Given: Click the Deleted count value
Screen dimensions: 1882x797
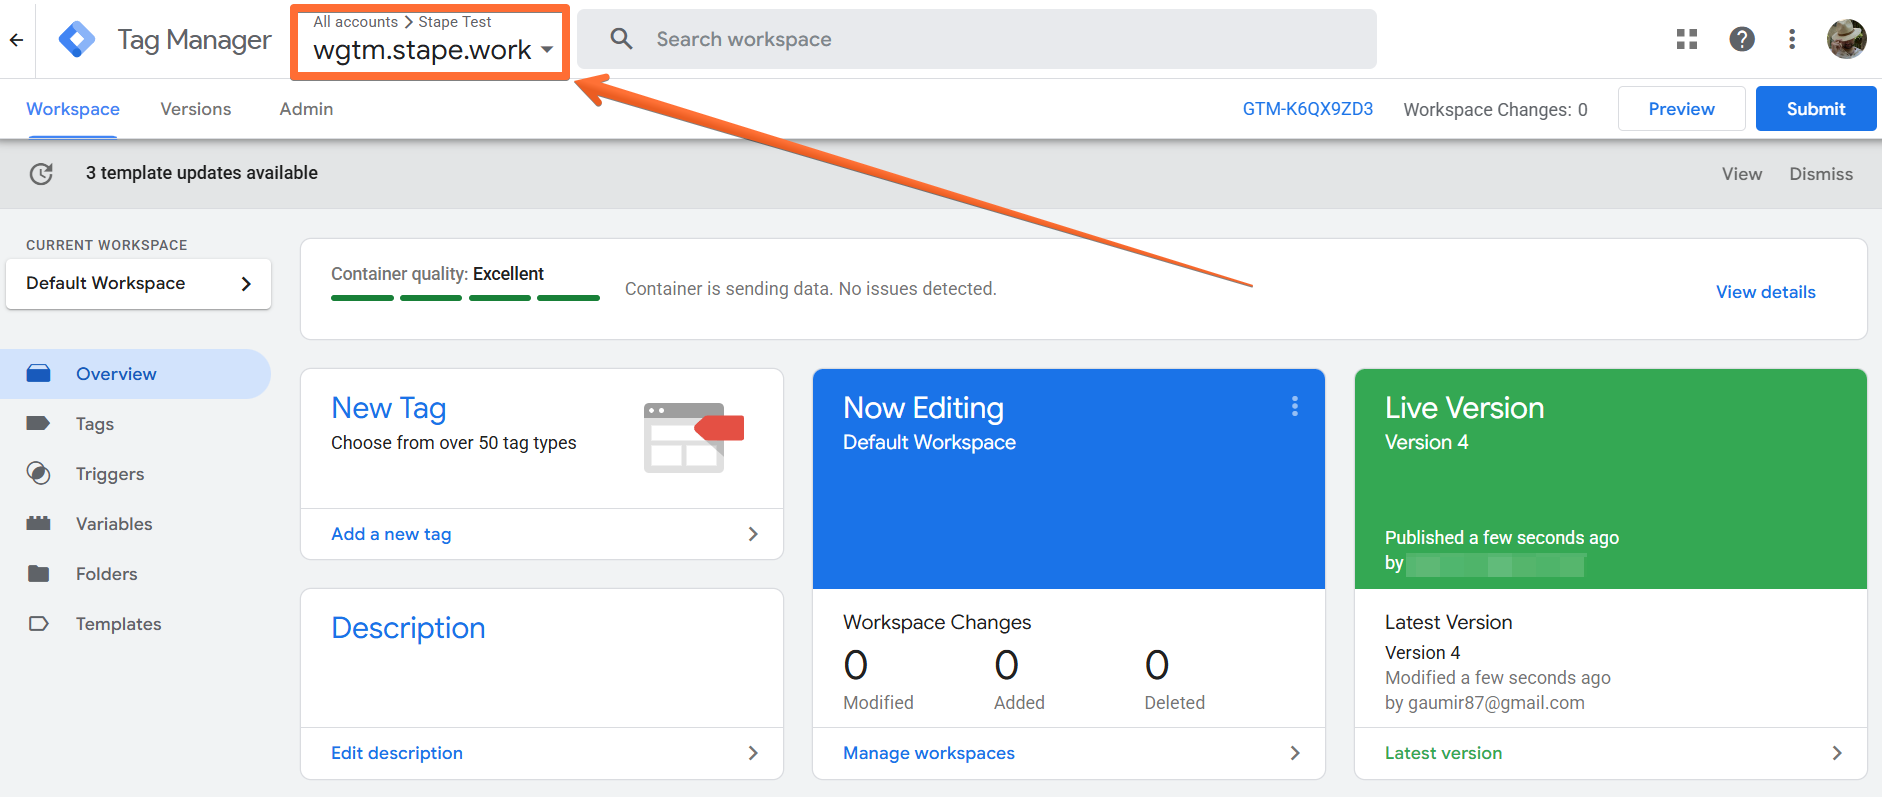Looking at the screenshot, I should (x=1157, y=665).
